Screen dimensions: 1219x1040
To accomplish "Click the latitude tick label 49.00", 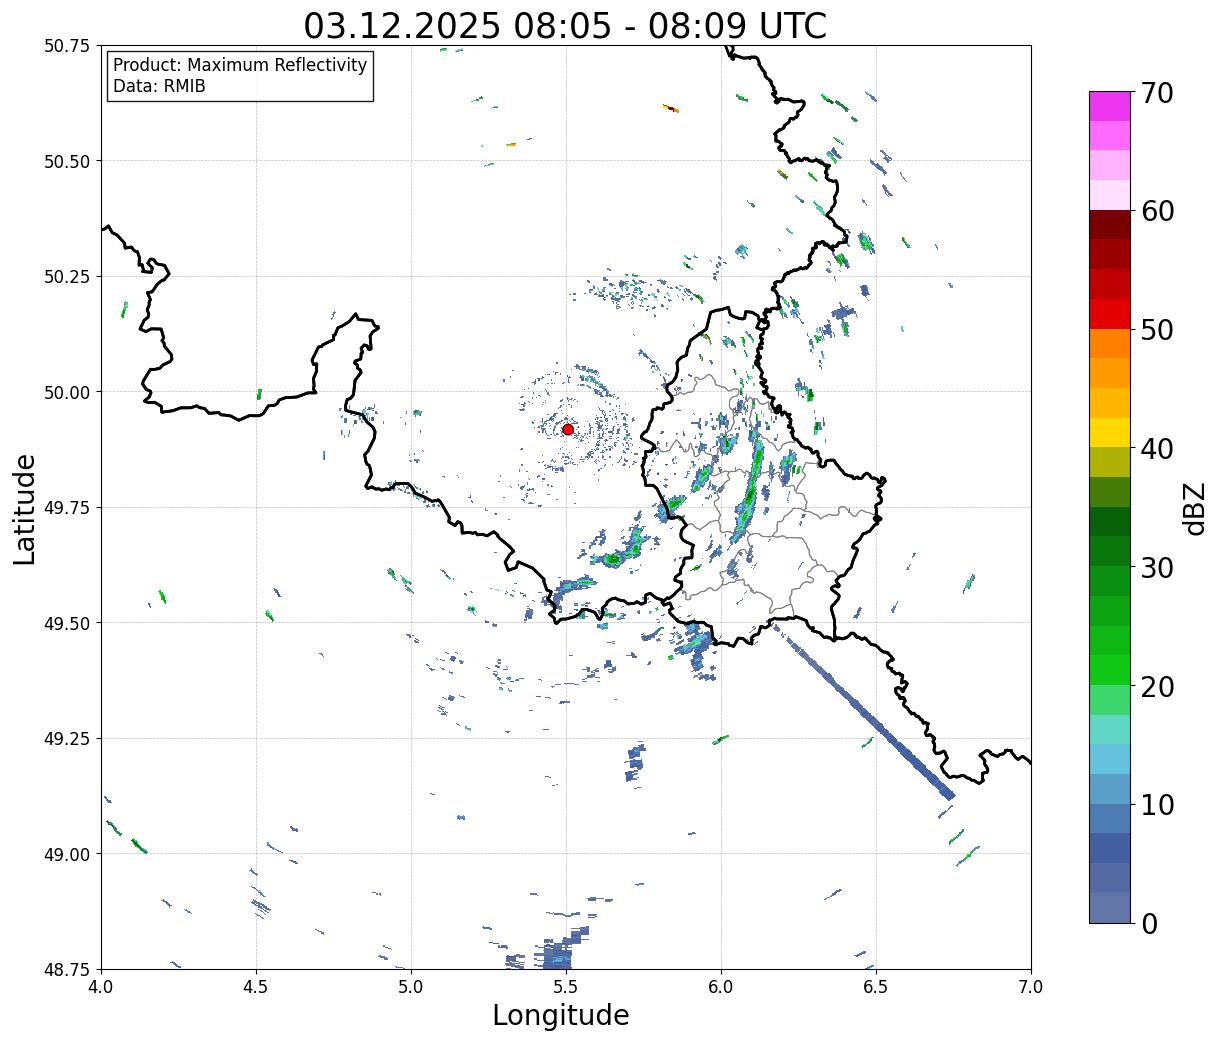I will point(67,854).
